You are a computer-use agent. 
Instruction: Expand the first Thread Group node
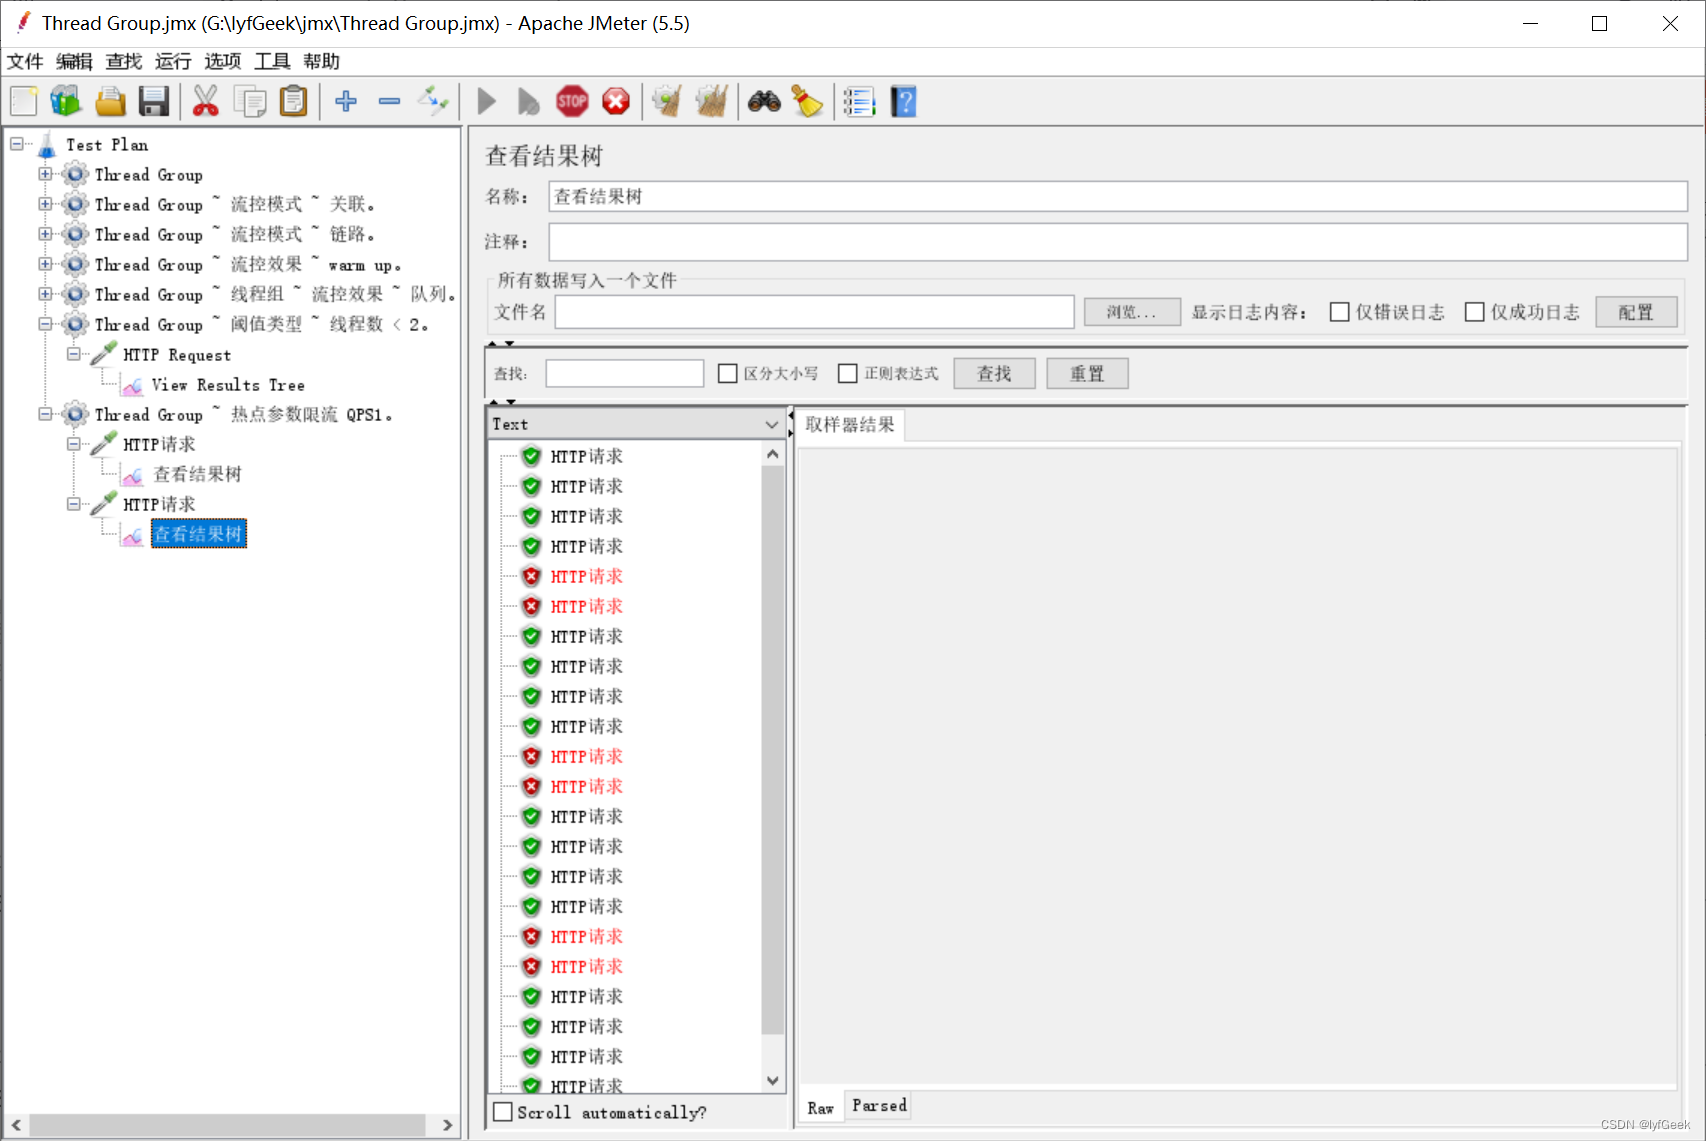point(45,174)
